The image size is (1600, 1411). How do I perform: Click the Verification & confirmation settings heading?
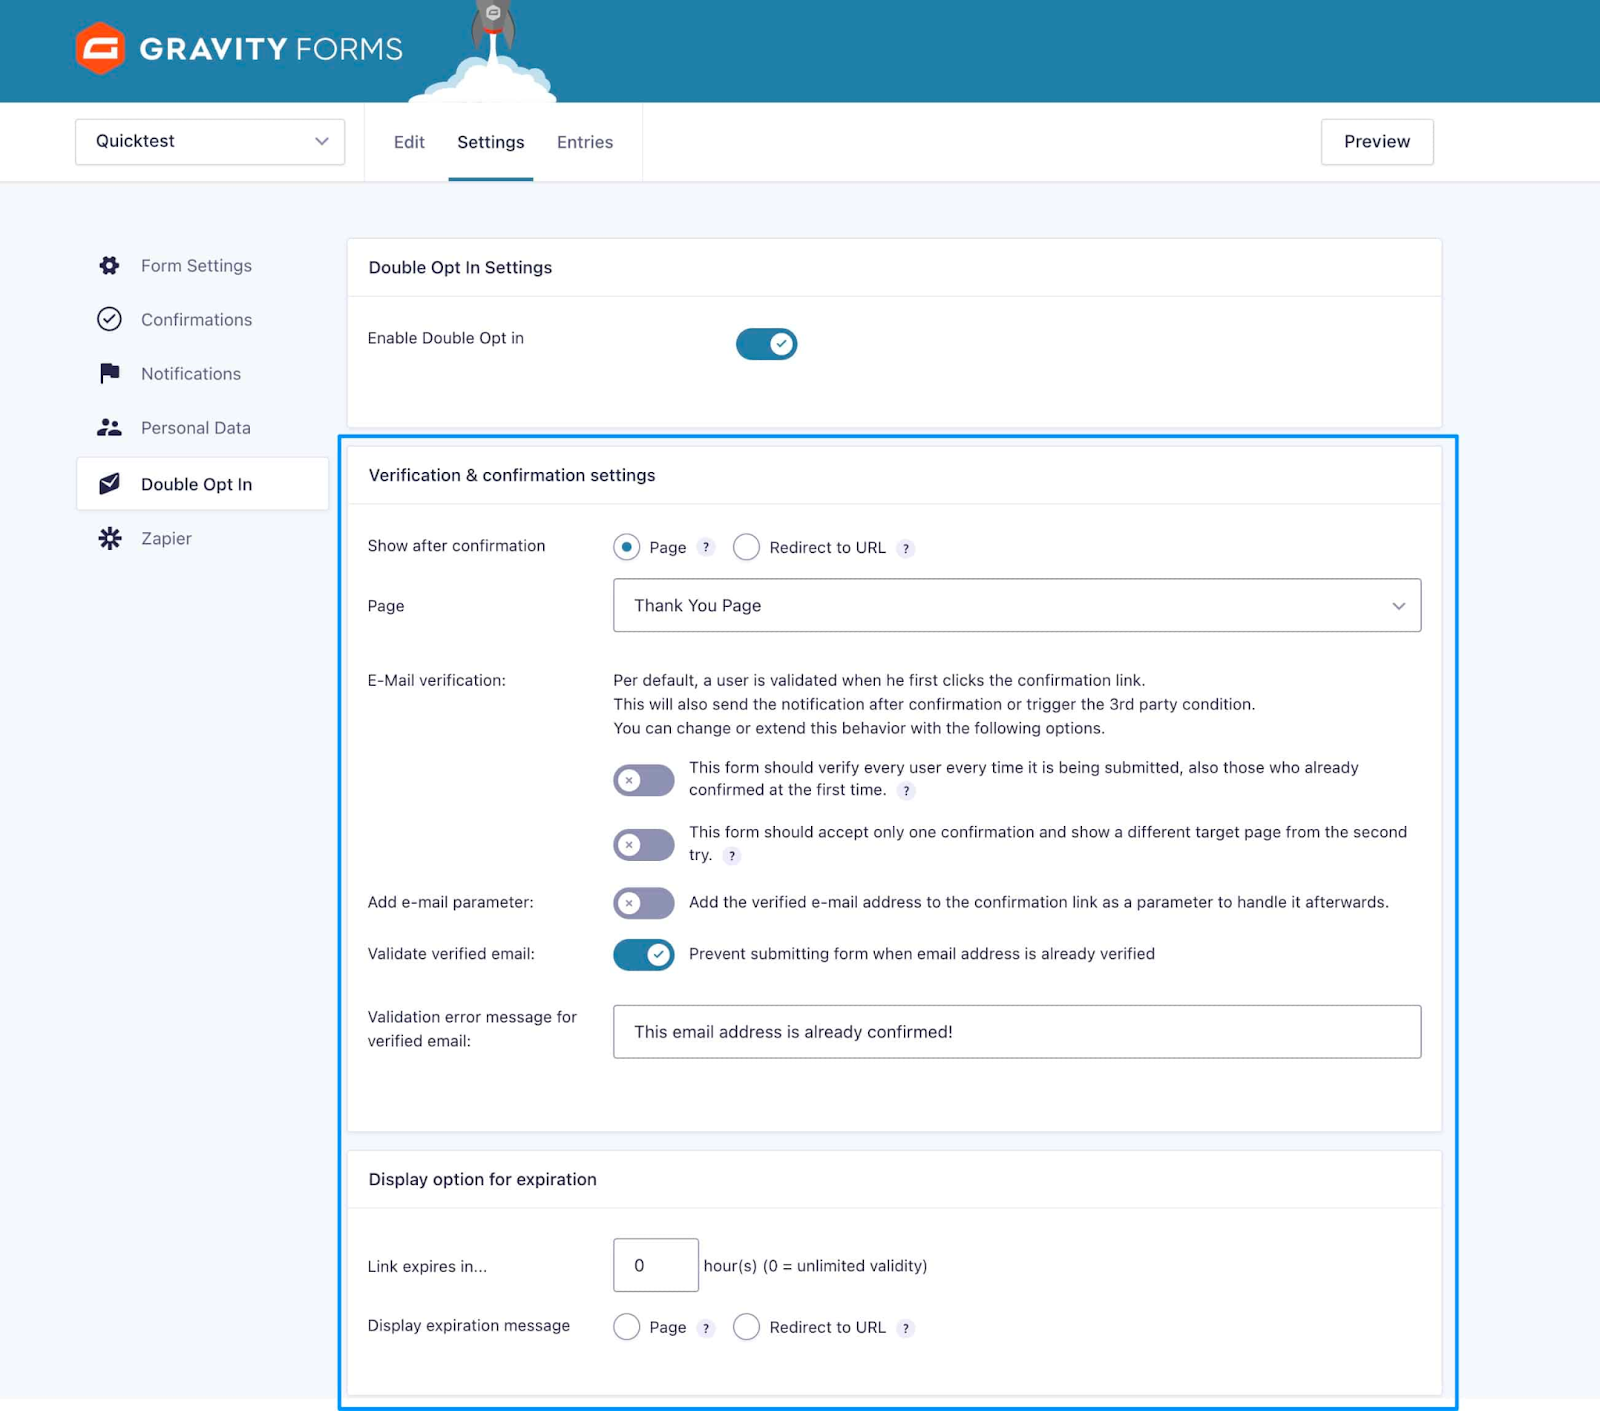tap(512, 475)
